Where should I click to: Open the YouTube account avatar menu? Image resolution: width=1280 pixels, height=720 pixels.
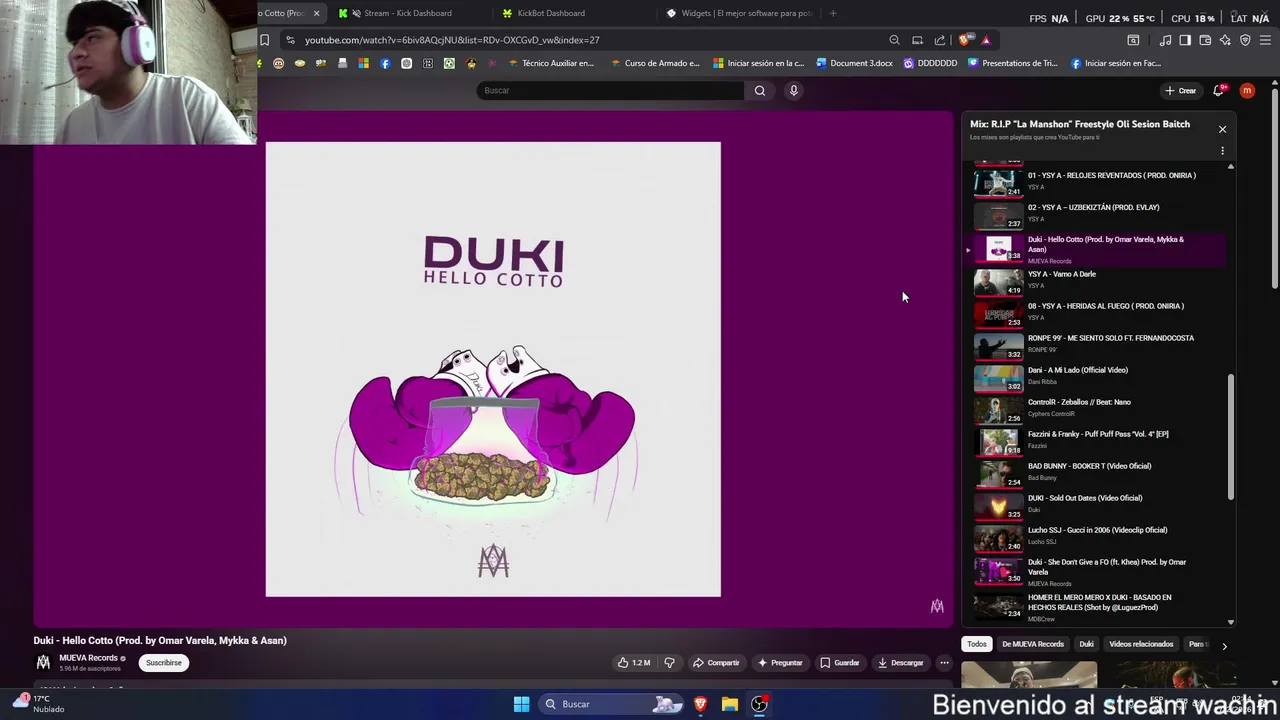click(1247, 91)
